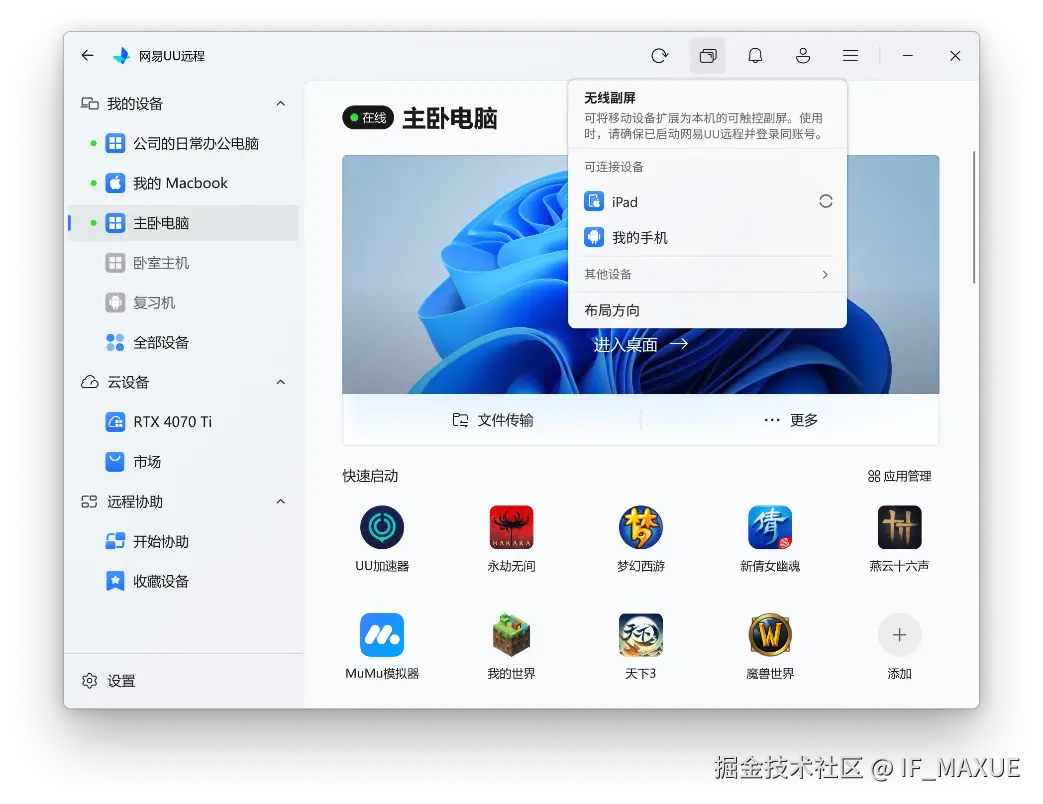Viewport: 1043px width, 804px height.
Task: Launch UU加速器 app
Action: 382,539
